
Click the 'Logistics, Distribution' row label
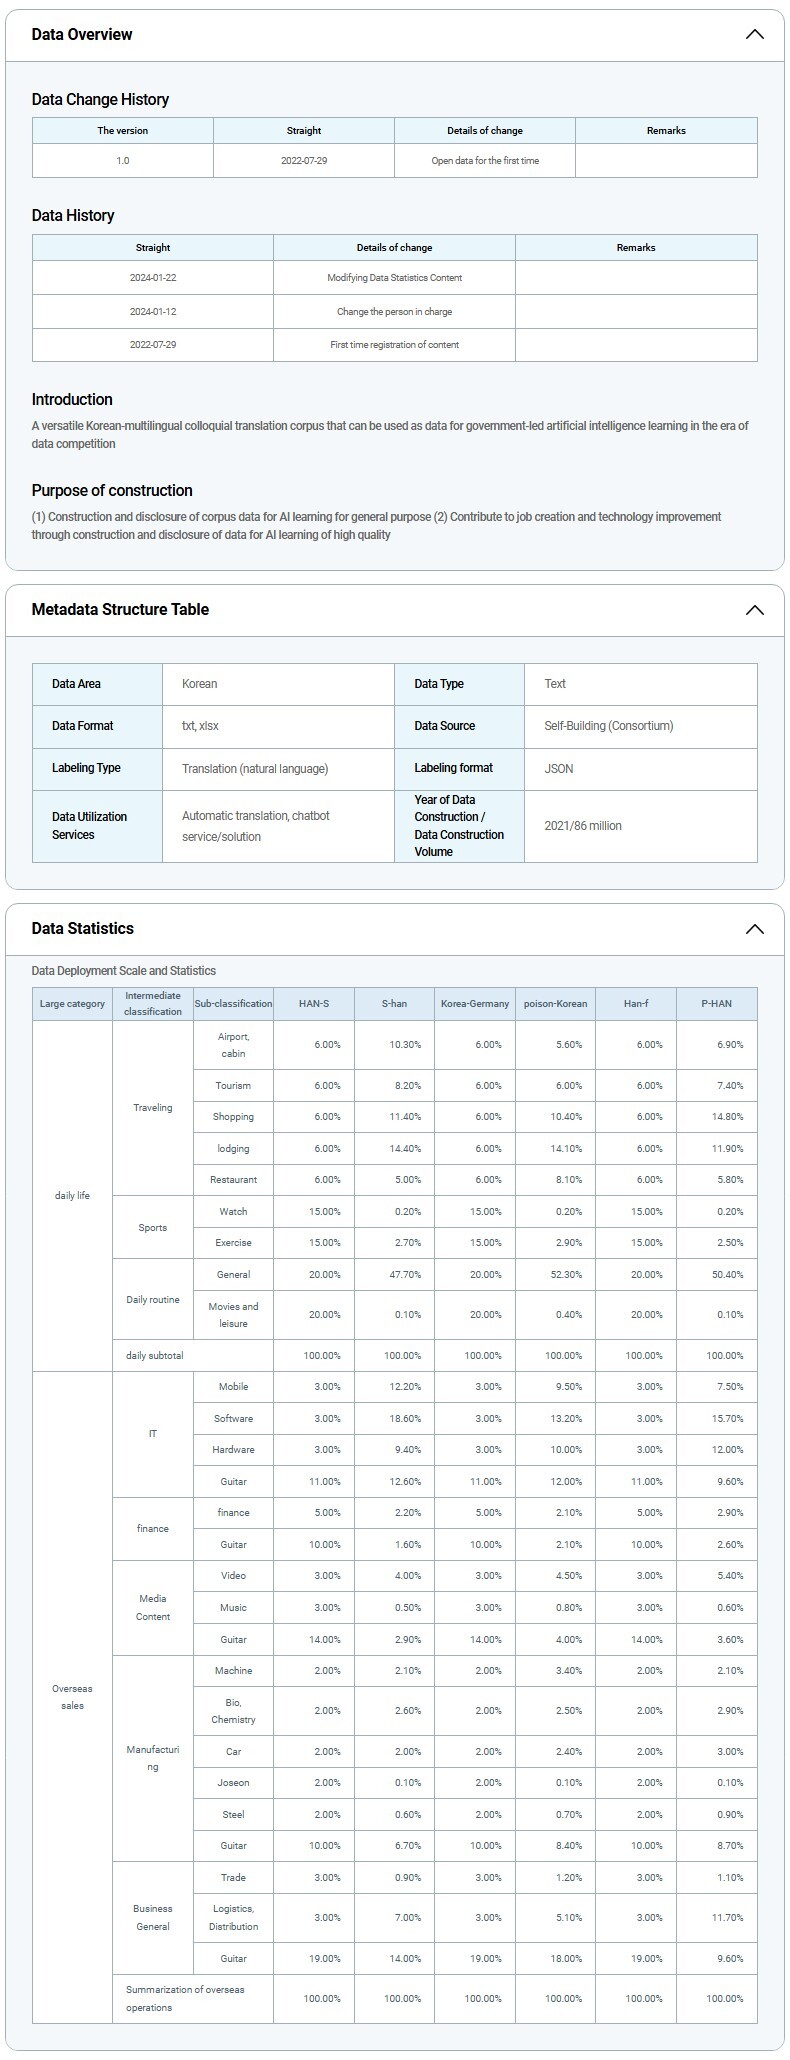tap(233, 1917)
